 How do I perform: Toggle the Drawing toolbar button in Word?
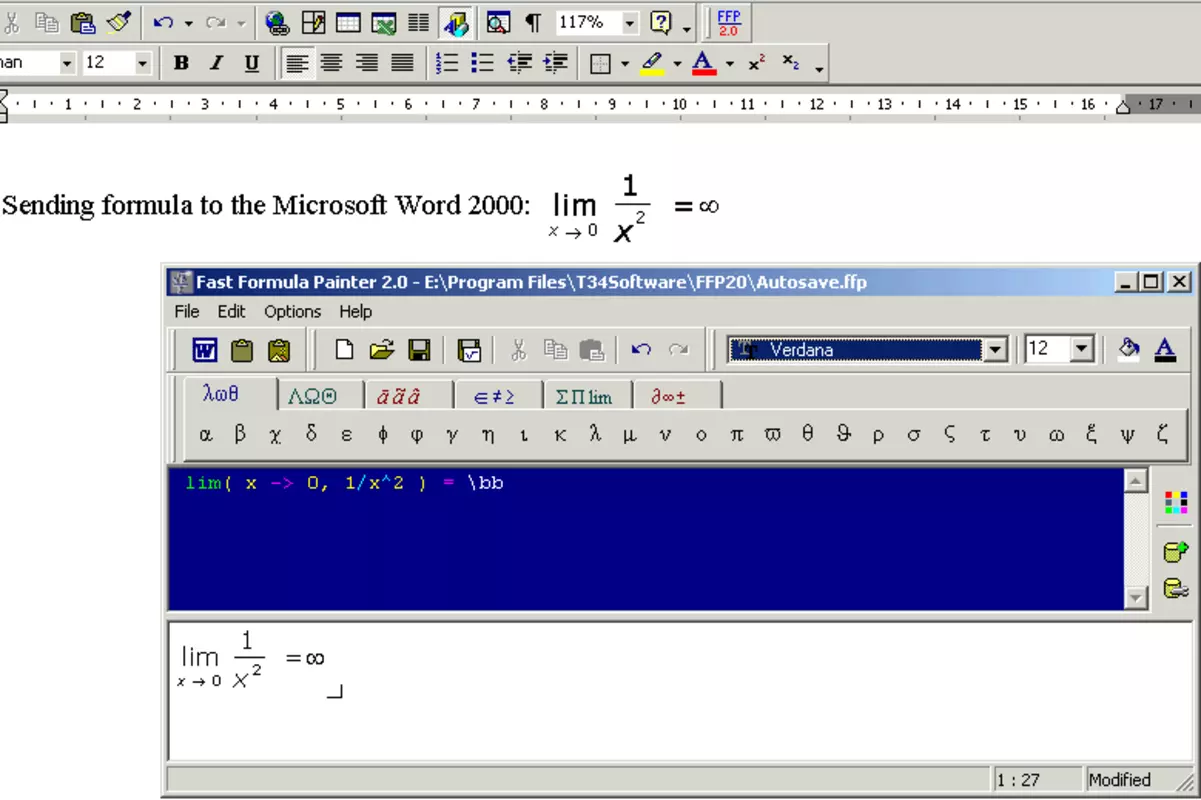click(456, 22)
